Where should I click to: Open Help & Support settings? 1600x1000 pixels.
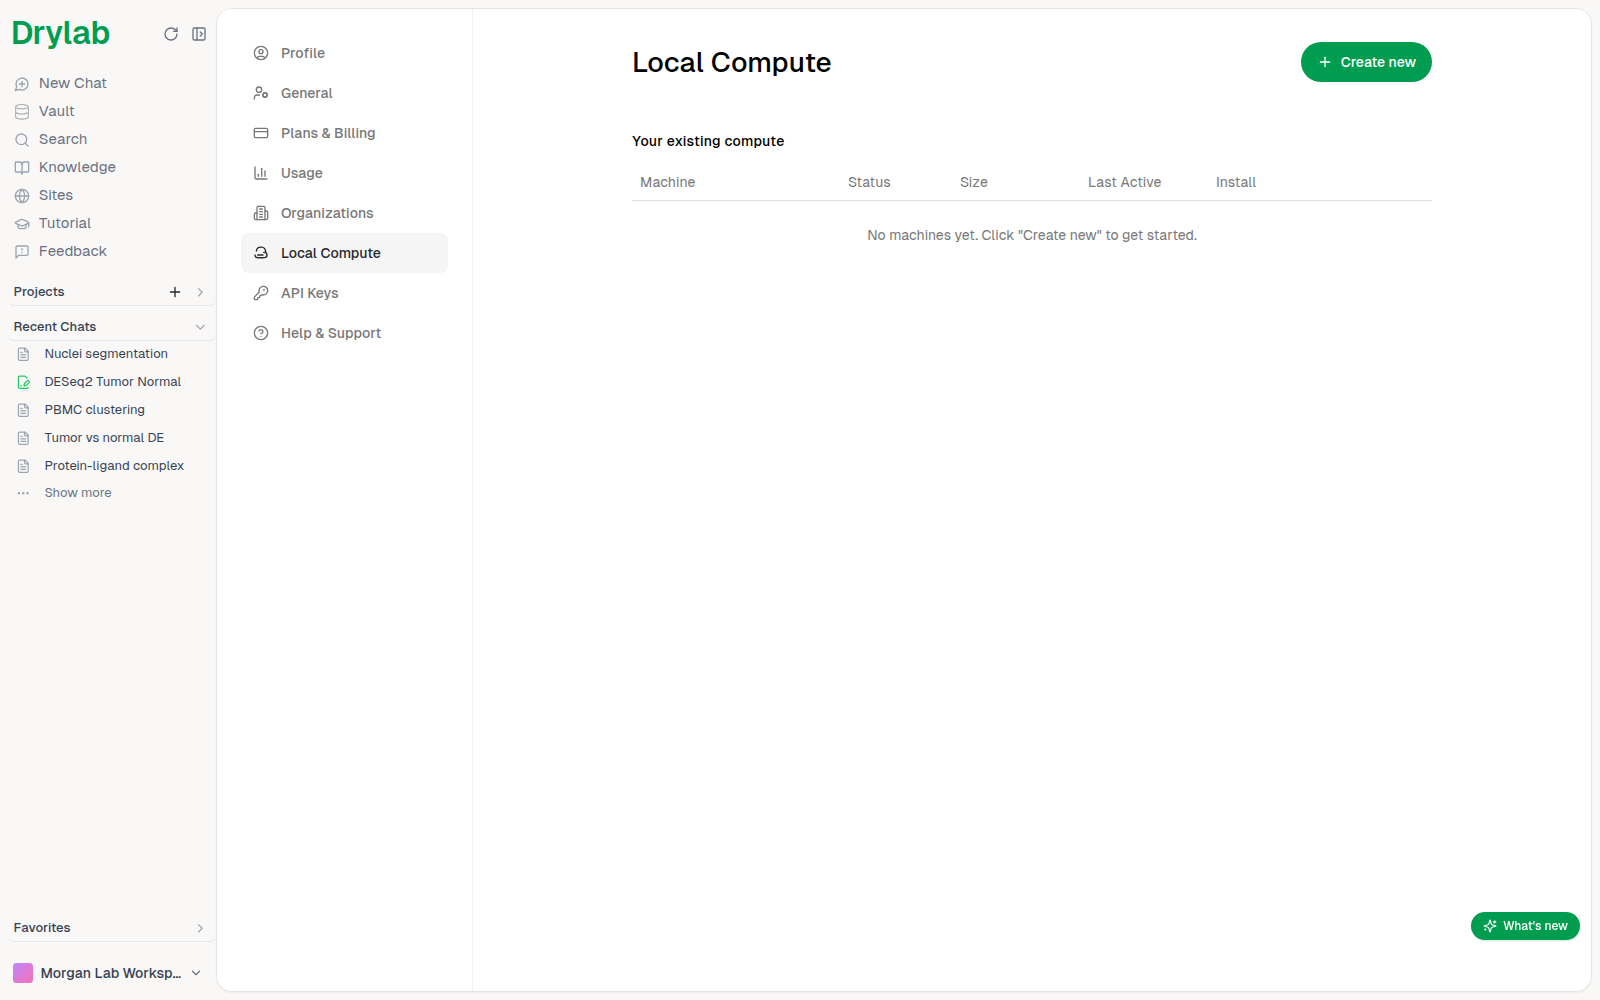(344, 333)
